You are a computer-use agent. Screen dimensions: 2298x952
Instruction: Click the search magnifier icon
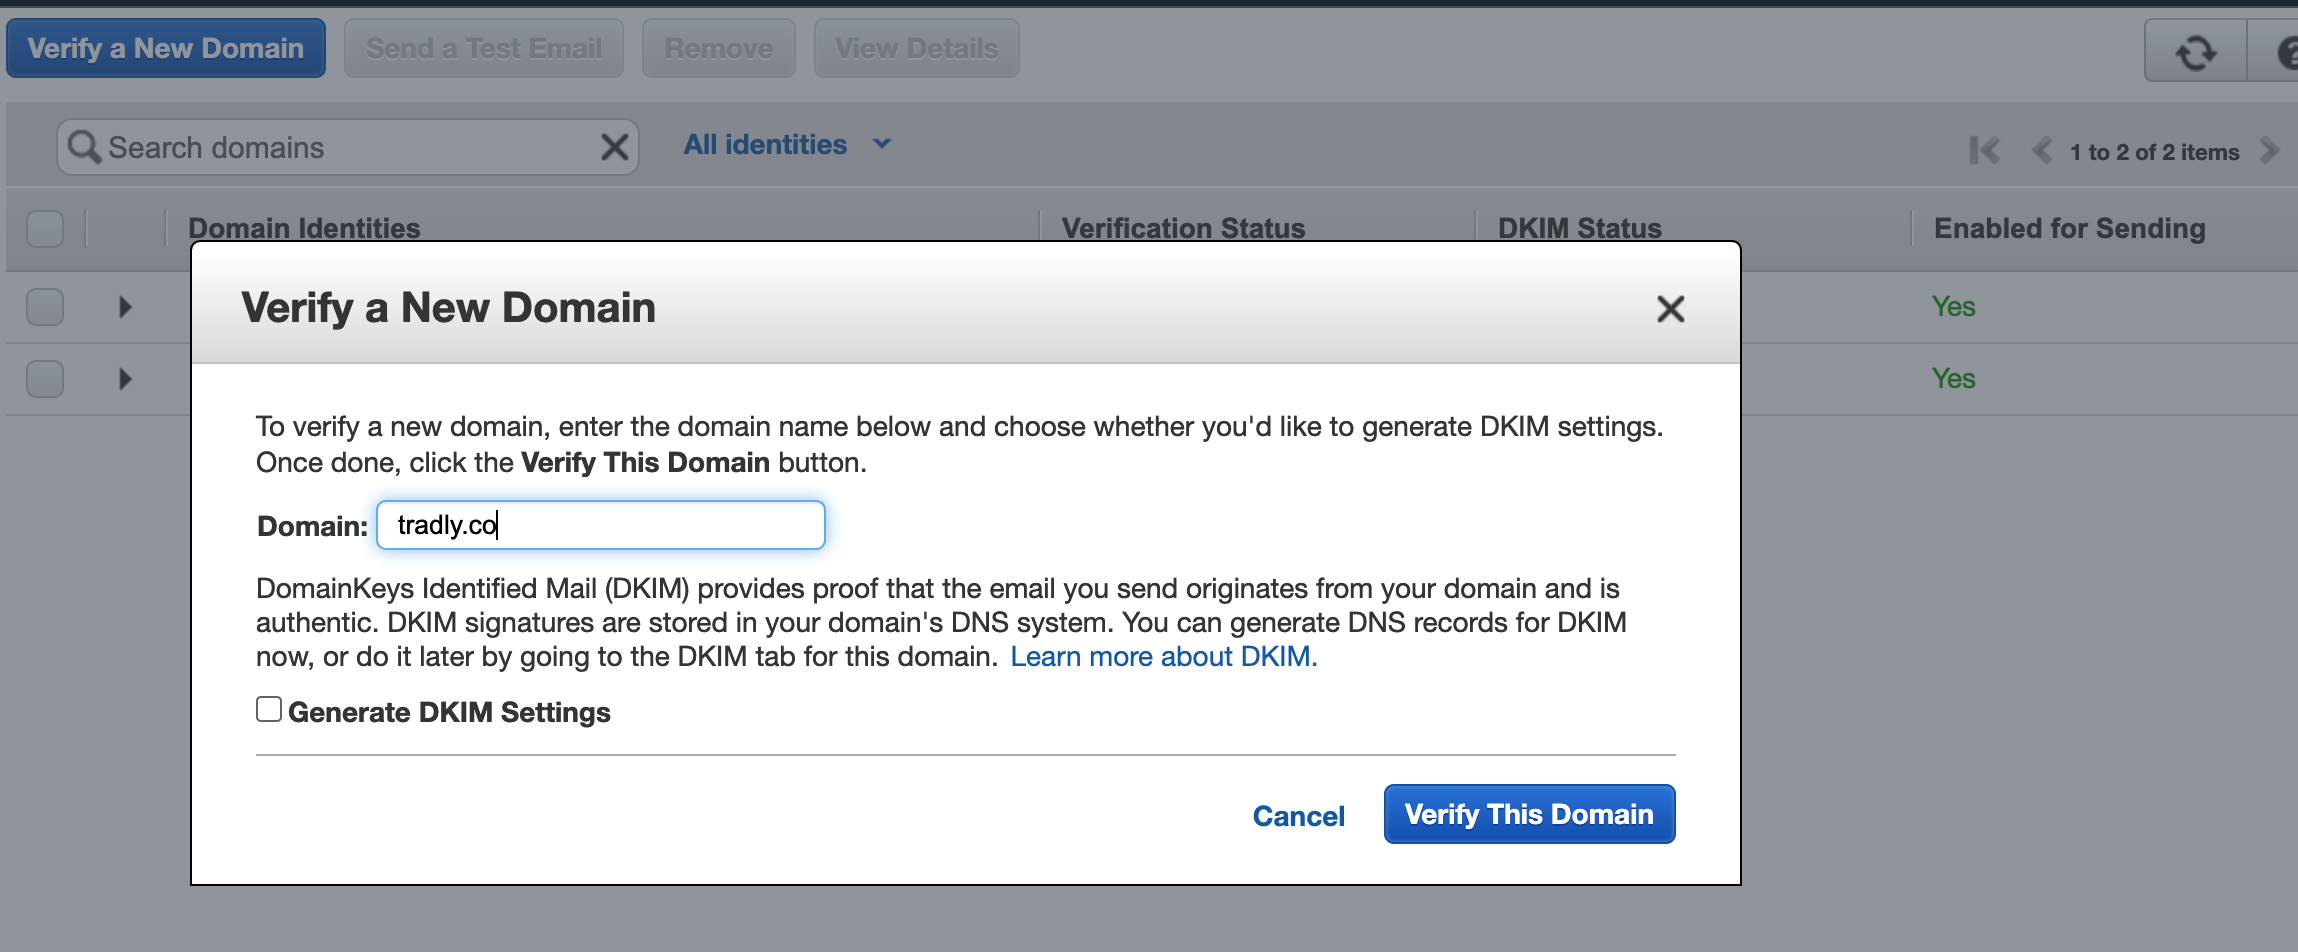pos(84,148)
